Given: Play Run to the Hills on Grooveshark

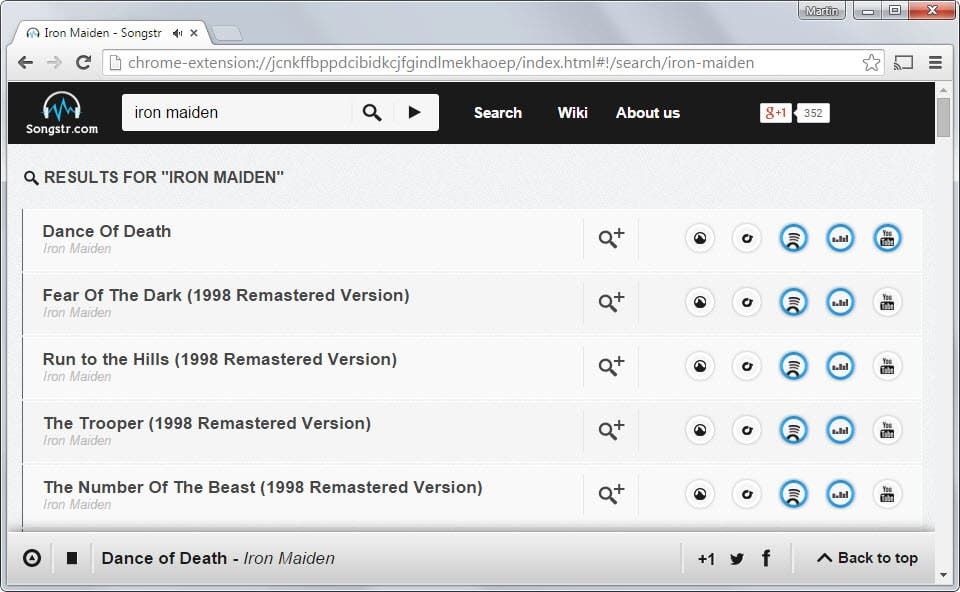Looking at the screenshot, I should click(700, 366).
